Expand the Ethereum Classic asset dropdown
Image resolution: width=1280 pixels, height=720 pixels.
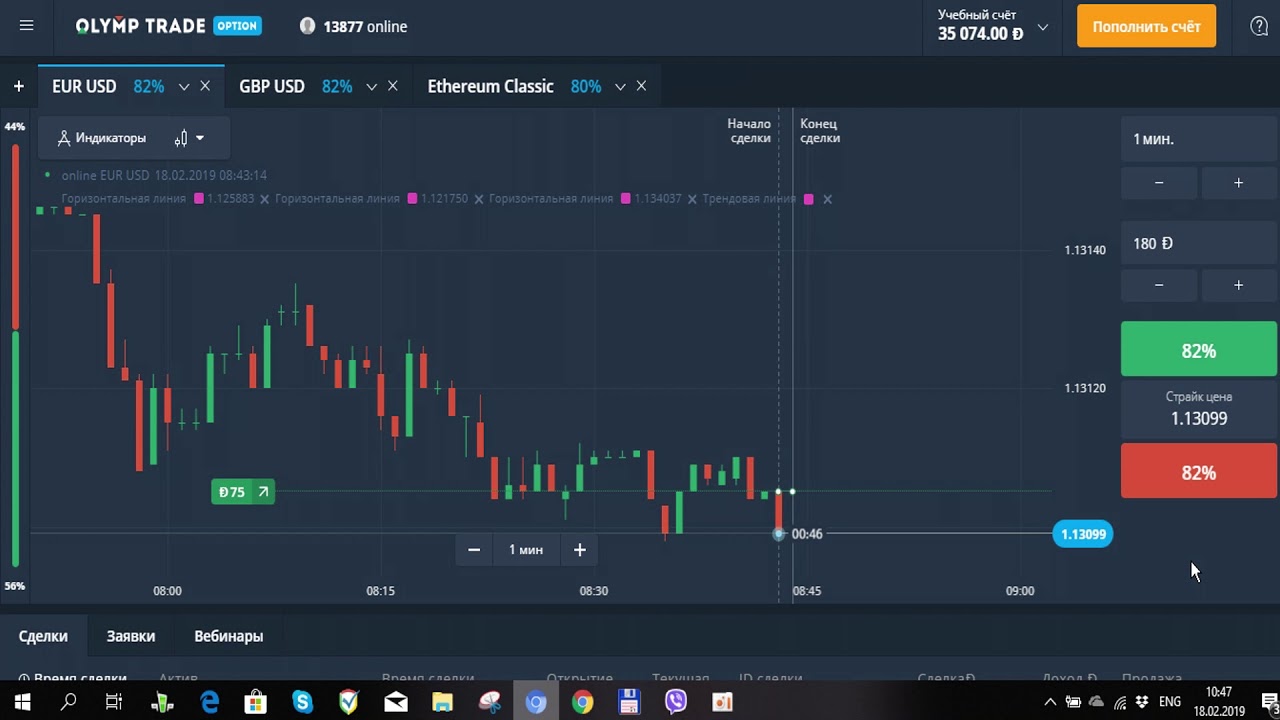(620, 87)
